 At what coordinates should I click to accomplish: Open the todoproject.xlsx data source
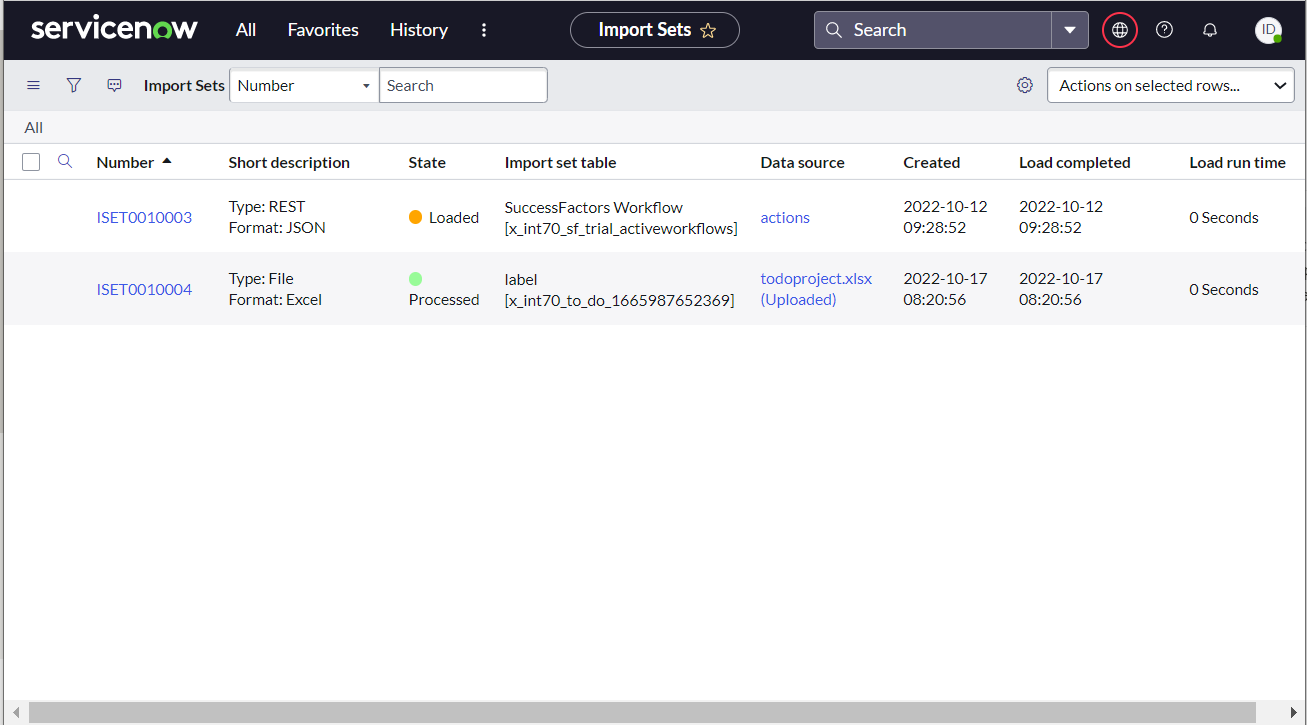816,279
